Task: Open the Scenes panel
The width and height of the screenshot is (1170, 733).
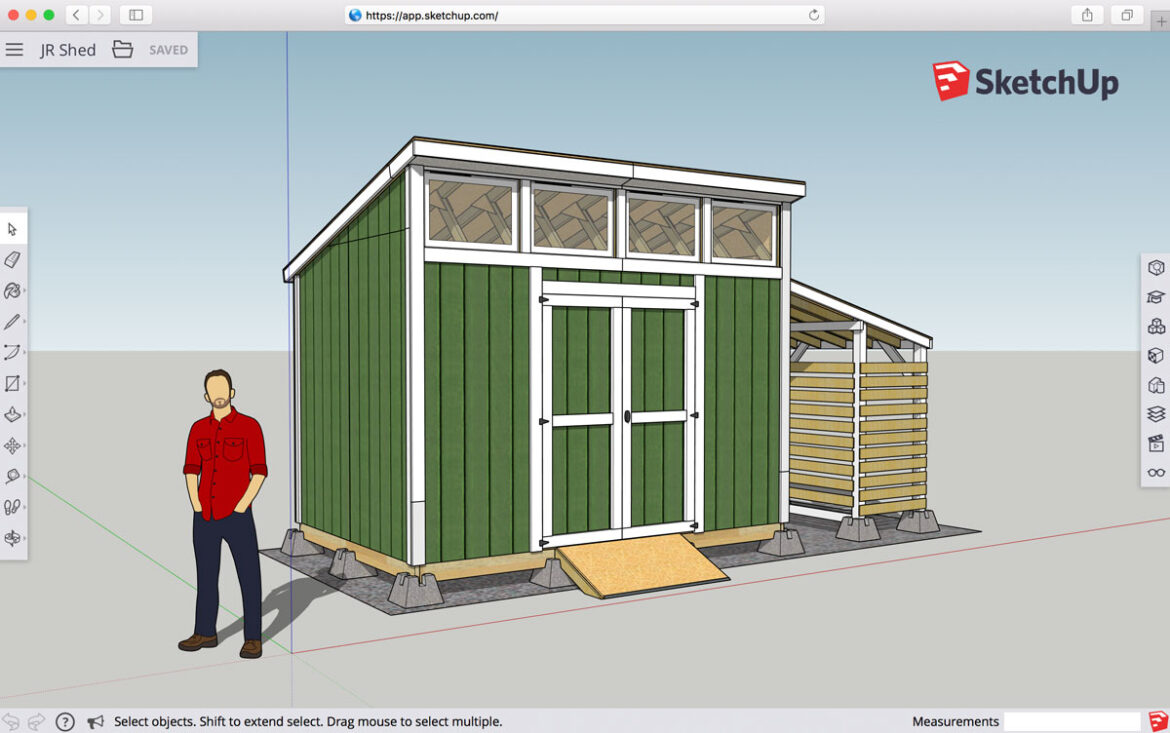Action: pos(1155,443)
